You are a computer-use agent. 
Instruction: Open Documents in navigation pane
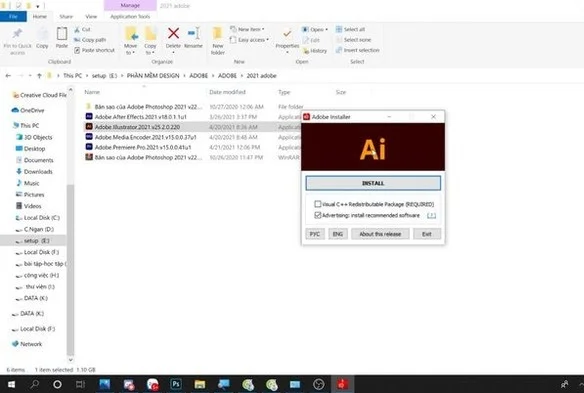pos(35,160)
